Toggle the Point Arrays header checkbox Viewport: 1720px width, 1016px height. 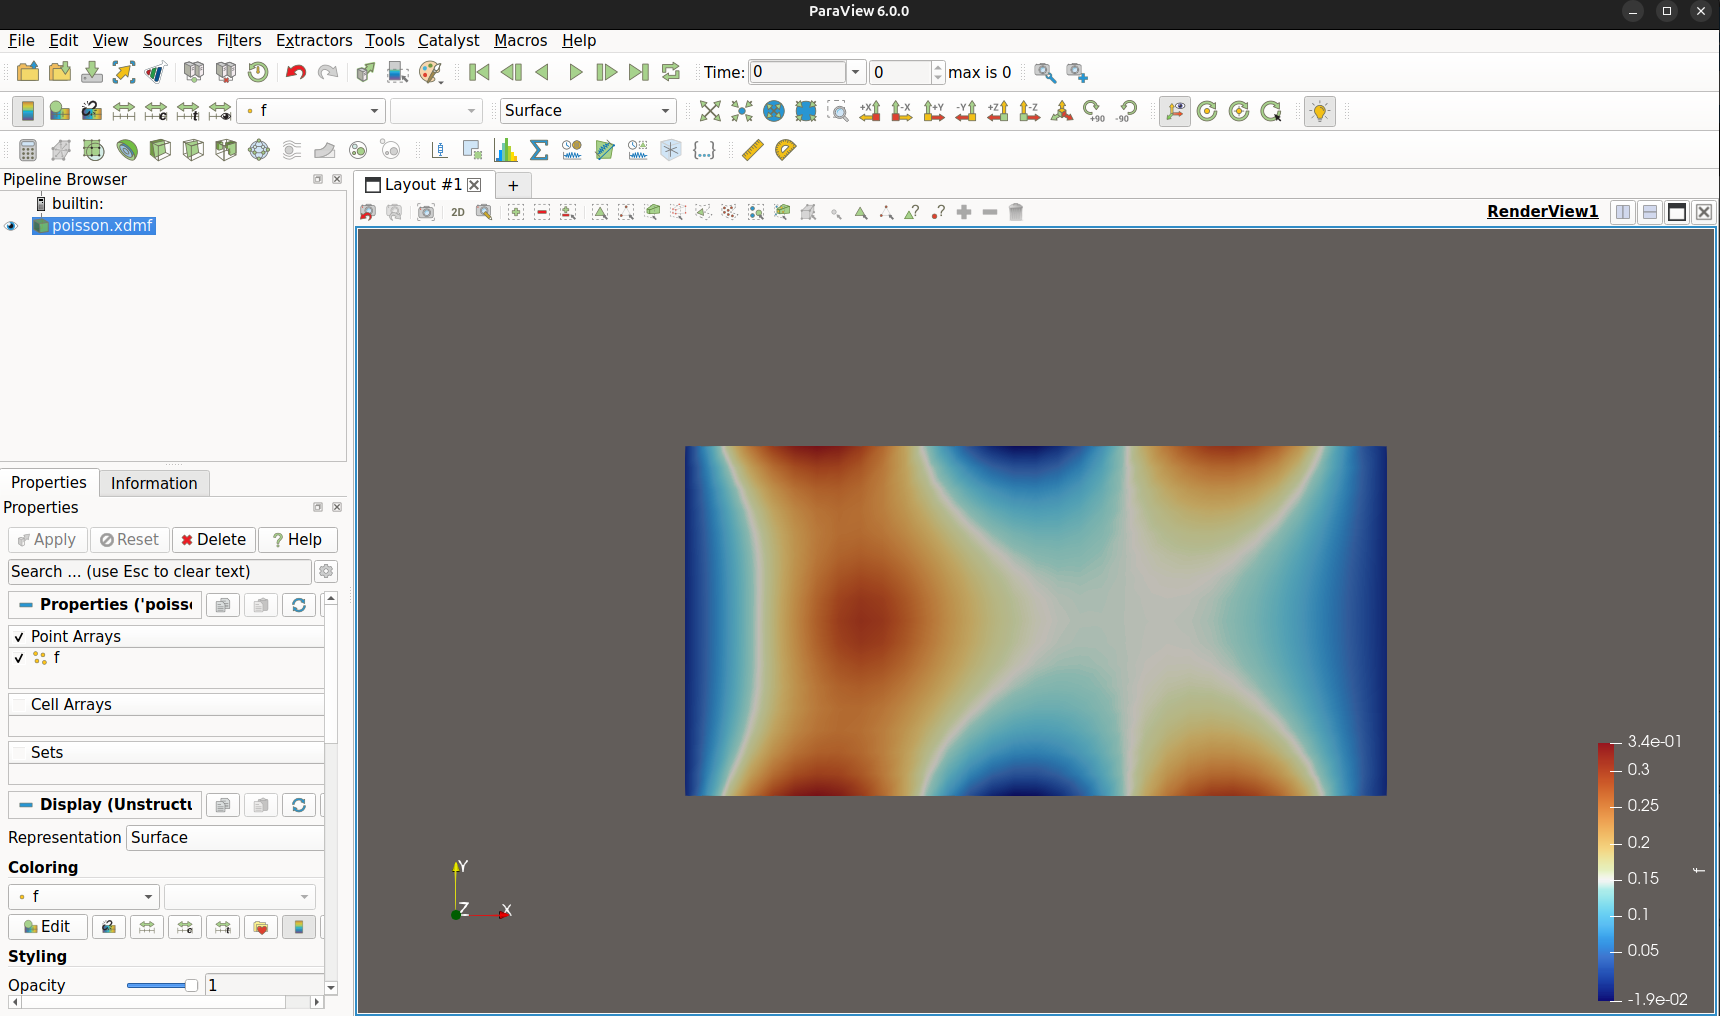tap(19, 637)
